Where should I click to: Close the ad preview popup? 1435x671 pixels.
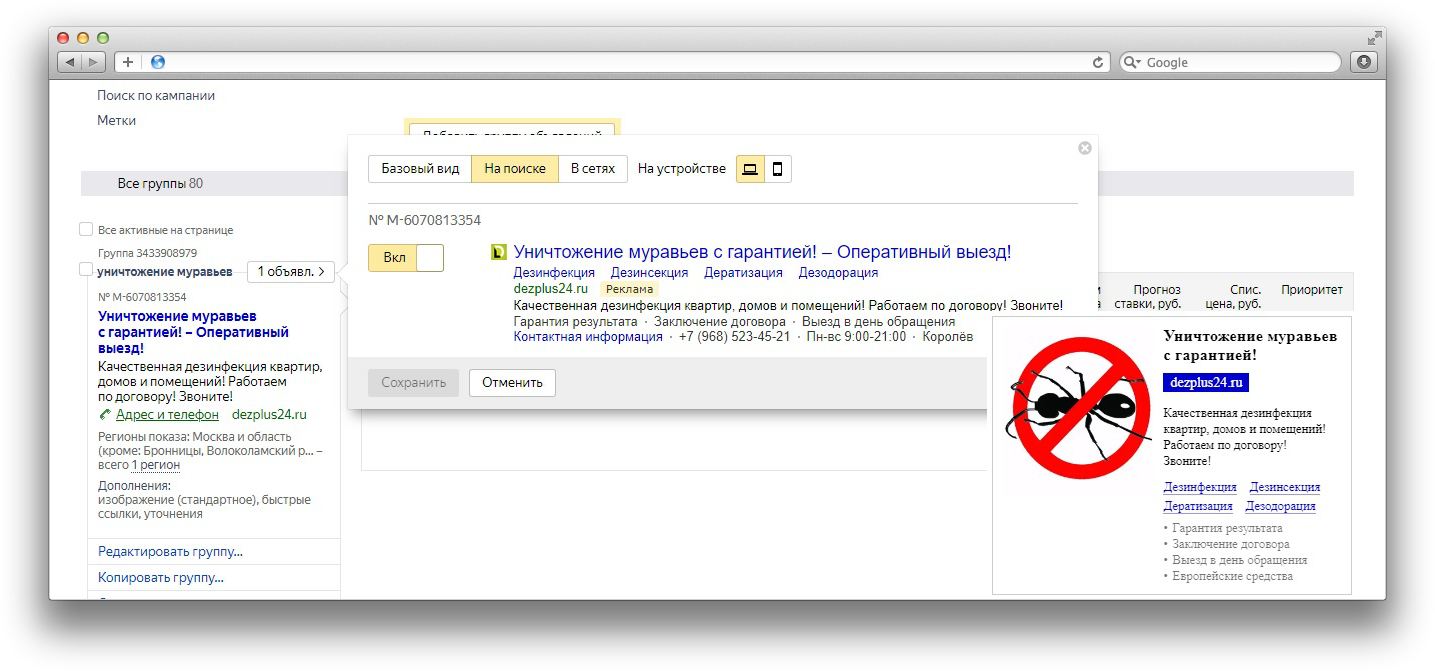pyautogui.click(x=1084, y=148)
